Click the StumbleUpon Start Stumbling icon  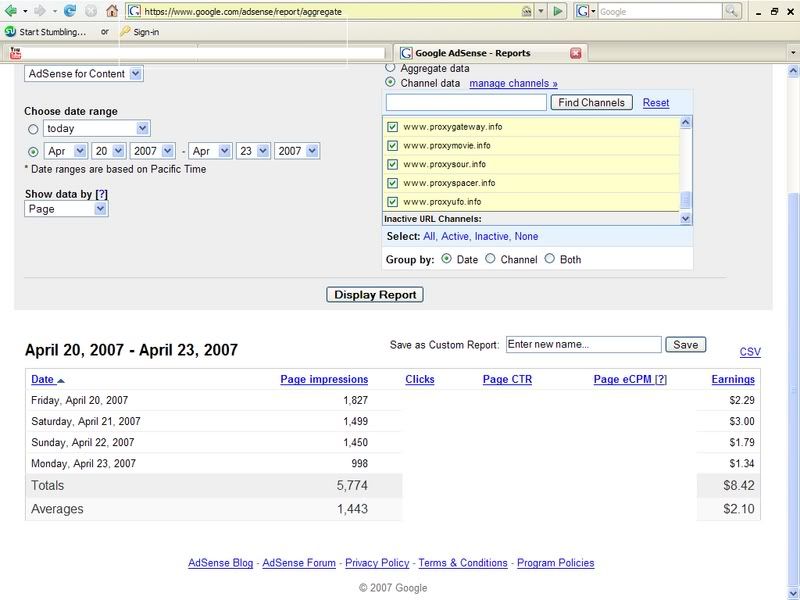pyautogui.click(x=10, y=32)
